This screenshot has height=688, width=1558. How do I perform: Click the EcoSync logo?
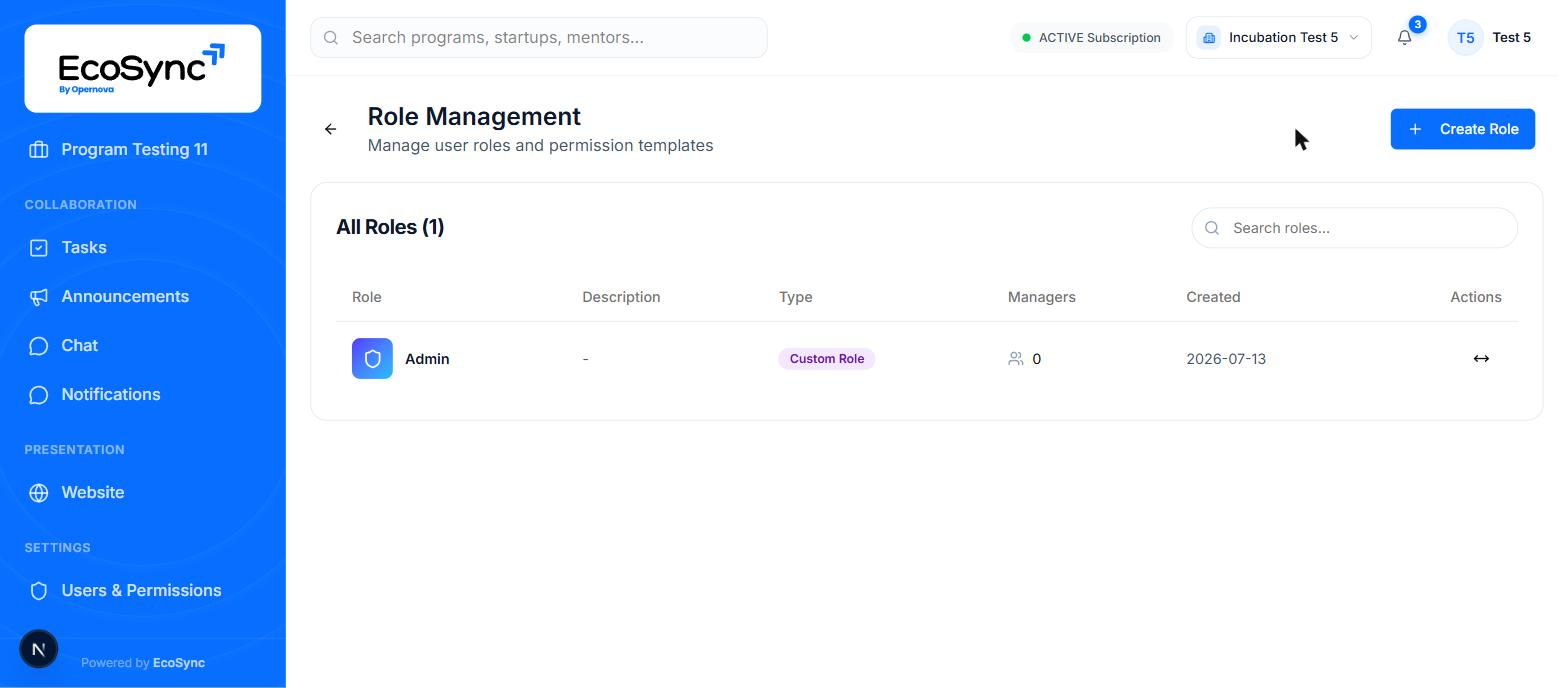pyautogui.click(x=142, y=68)
